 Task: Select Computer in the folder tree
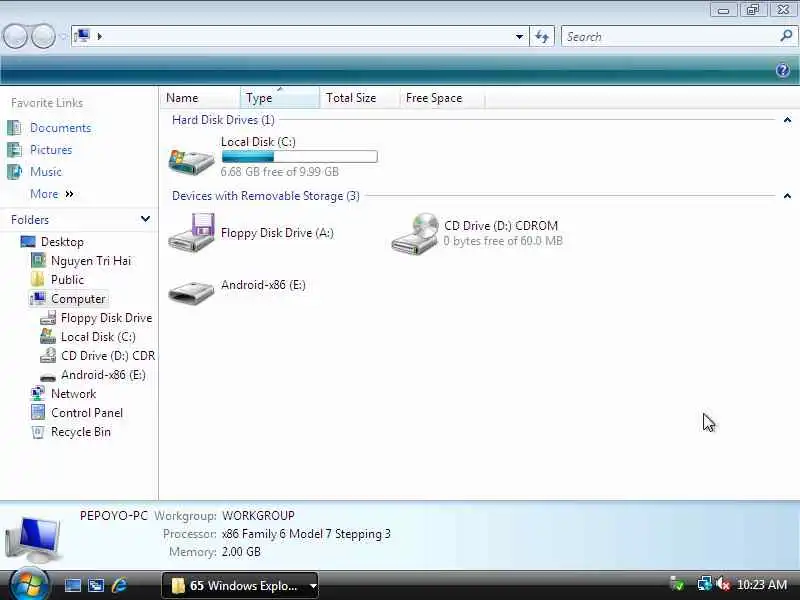[x=78, y=298]
